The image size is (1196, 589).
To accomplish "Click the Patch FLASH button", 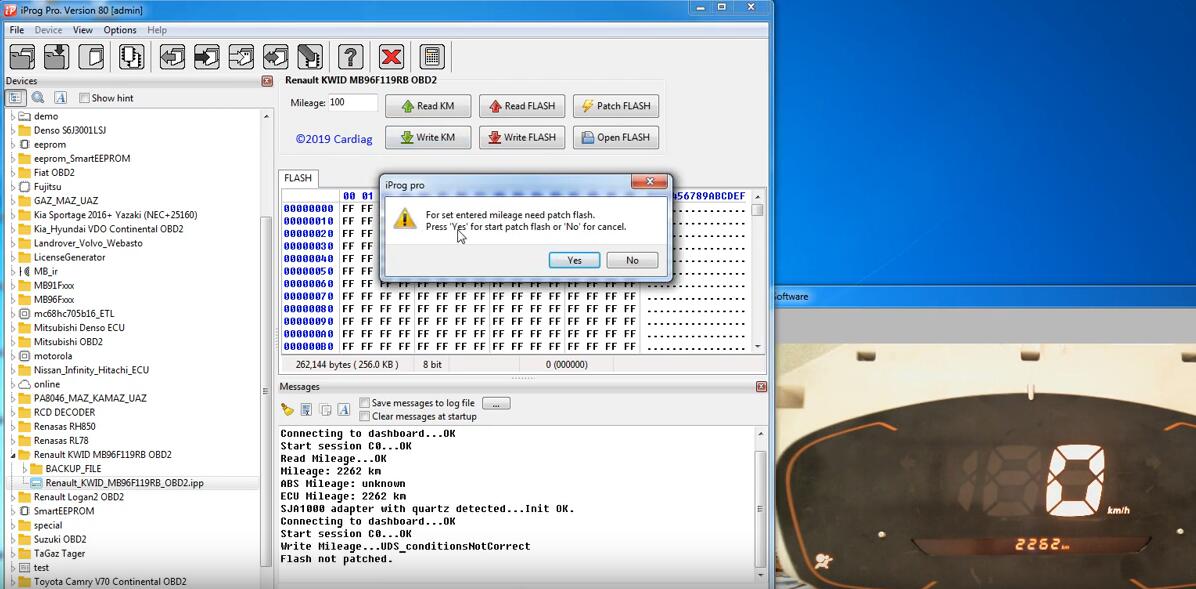I will [616, 106].
